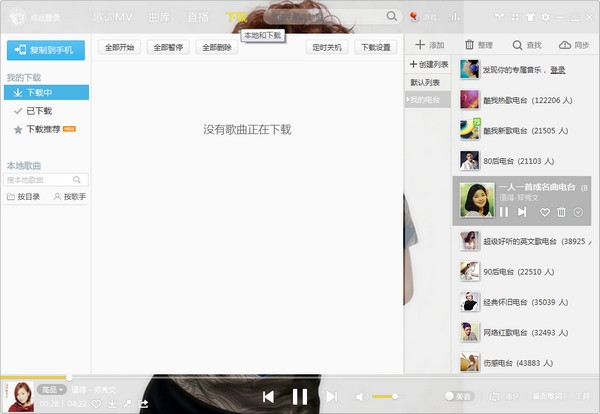Click the volume speaker icon in bottom bar
The height and width of the screenshot is (414, 600).
point(360,397)
